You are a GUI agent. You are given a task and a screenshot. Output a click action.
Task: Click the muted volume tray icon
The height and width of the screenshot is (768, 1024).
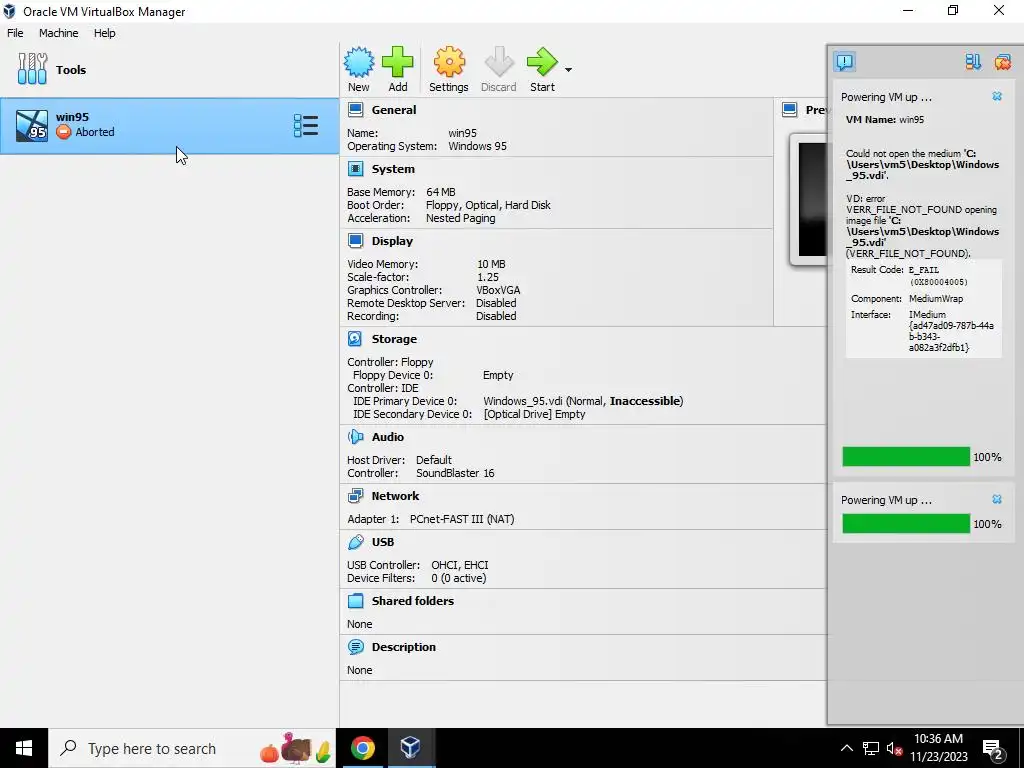coord(894,748)
